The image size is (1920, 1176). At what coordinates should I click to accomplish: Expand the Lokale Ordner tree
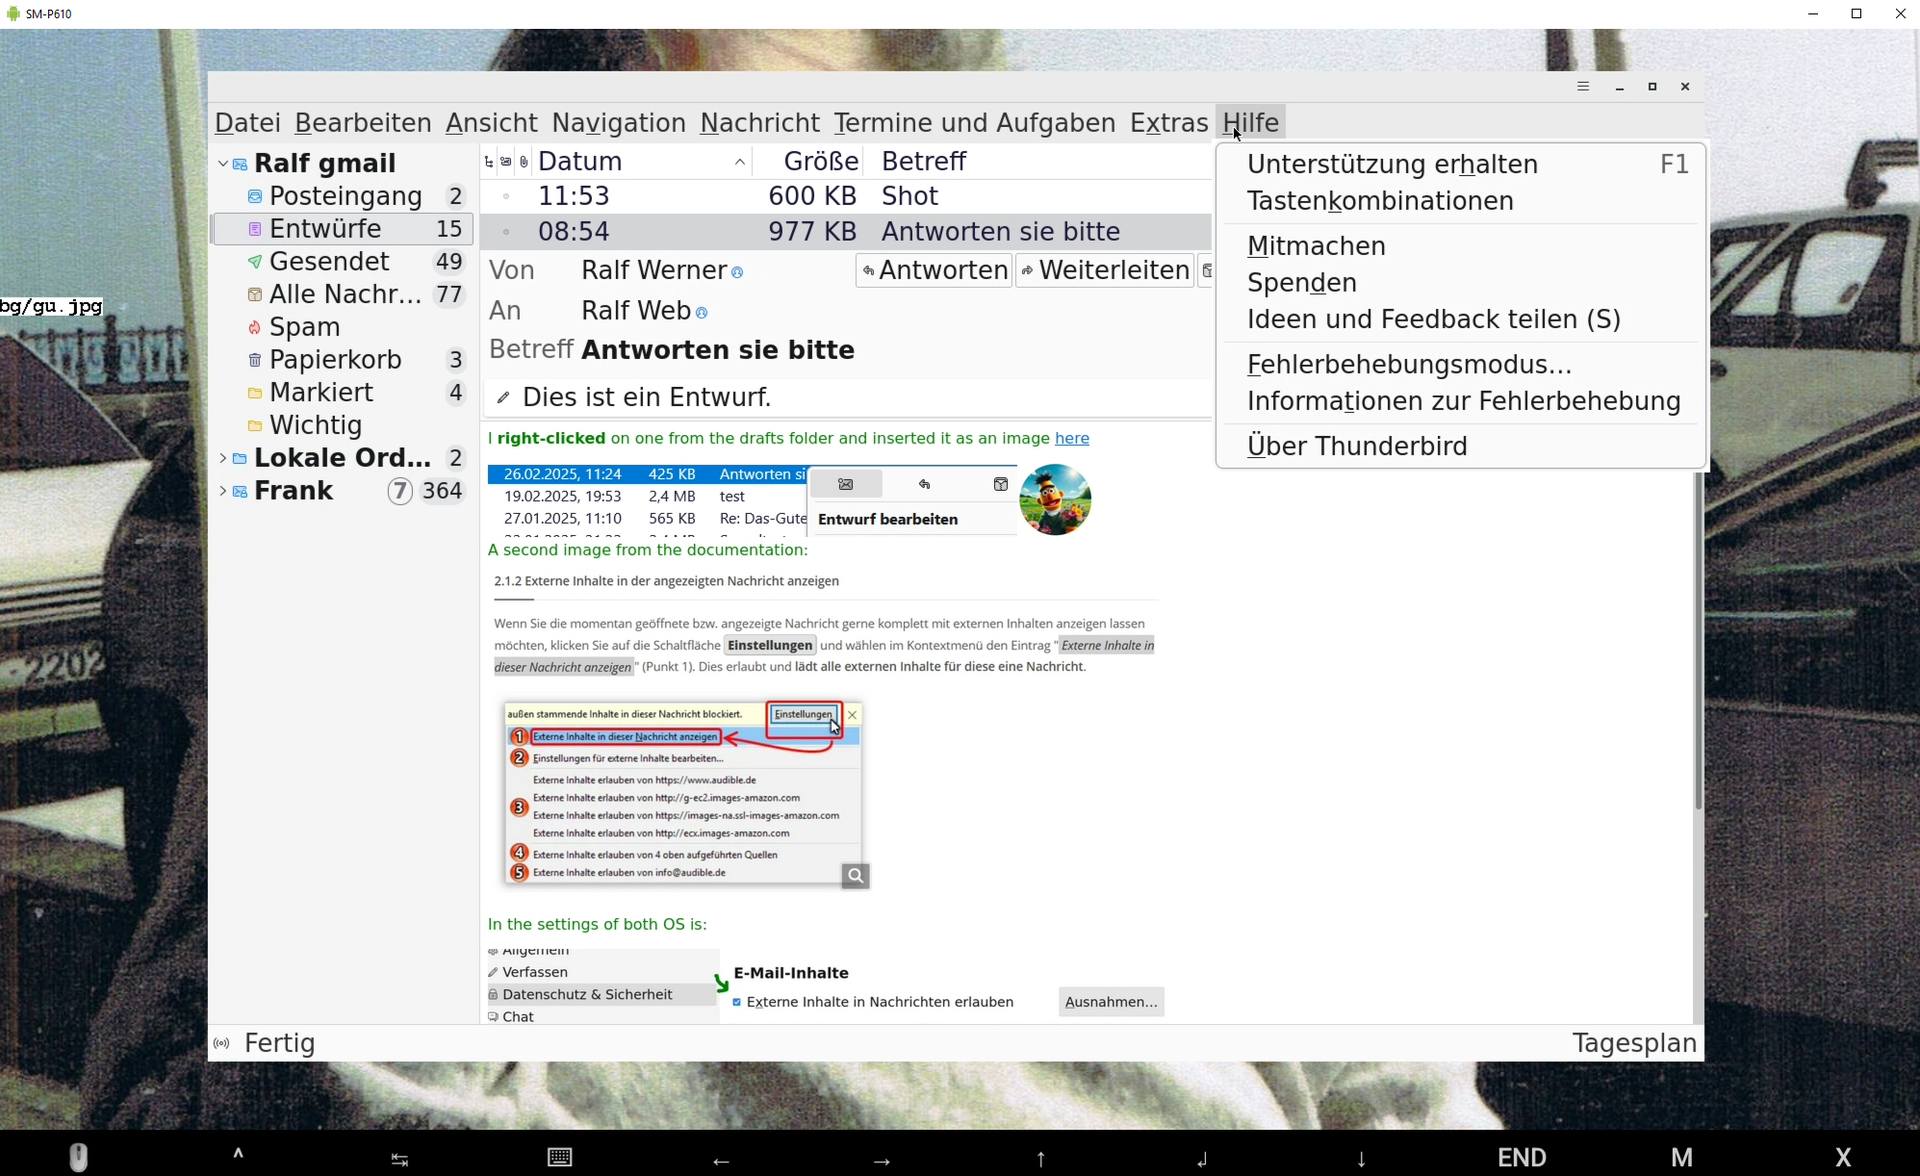pyautogui.click(x=222, y=458)
